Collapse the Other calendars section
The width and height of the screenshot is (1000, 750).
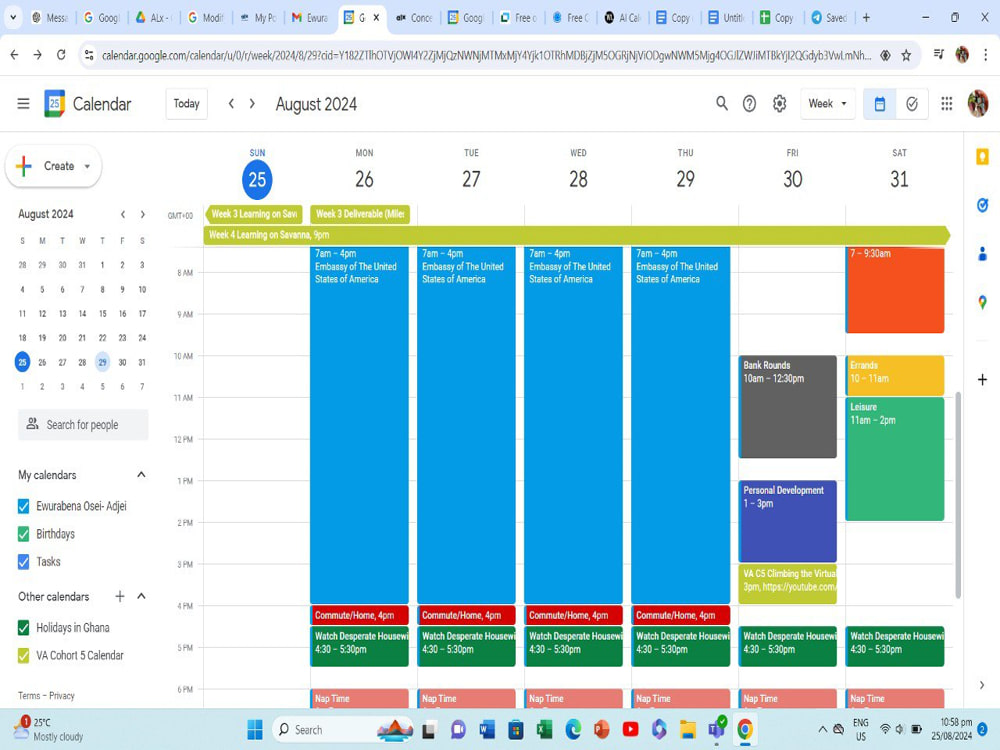click(142, 596)
